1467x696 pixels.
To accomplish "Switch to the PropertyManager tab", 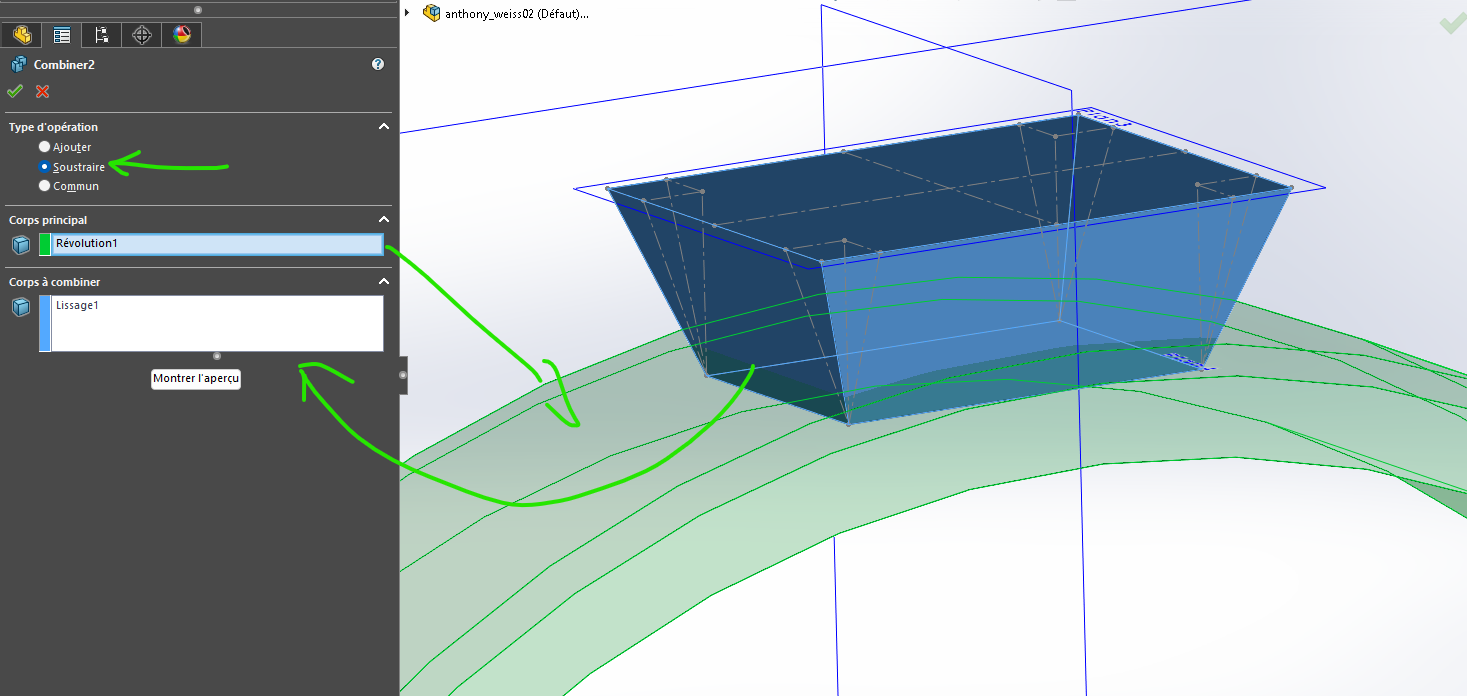I will tap(62, 35).
